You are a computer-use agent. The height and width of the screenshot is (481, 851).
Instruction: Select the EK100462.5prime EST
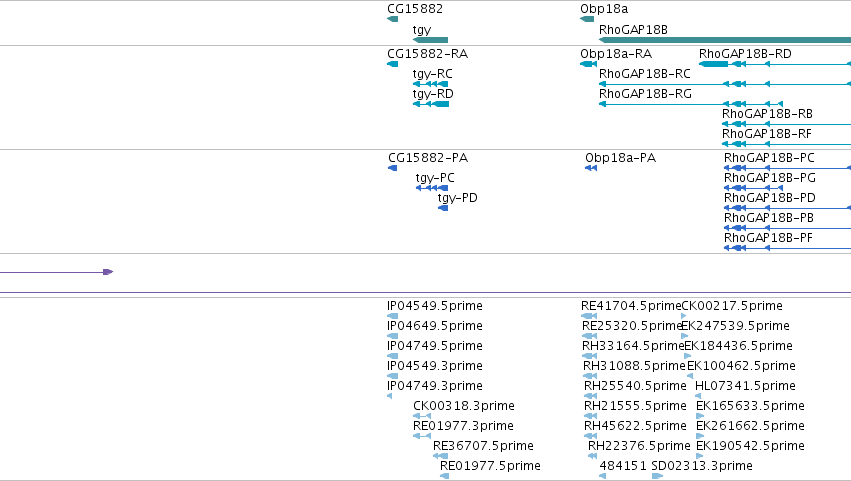tap(690, 376)
